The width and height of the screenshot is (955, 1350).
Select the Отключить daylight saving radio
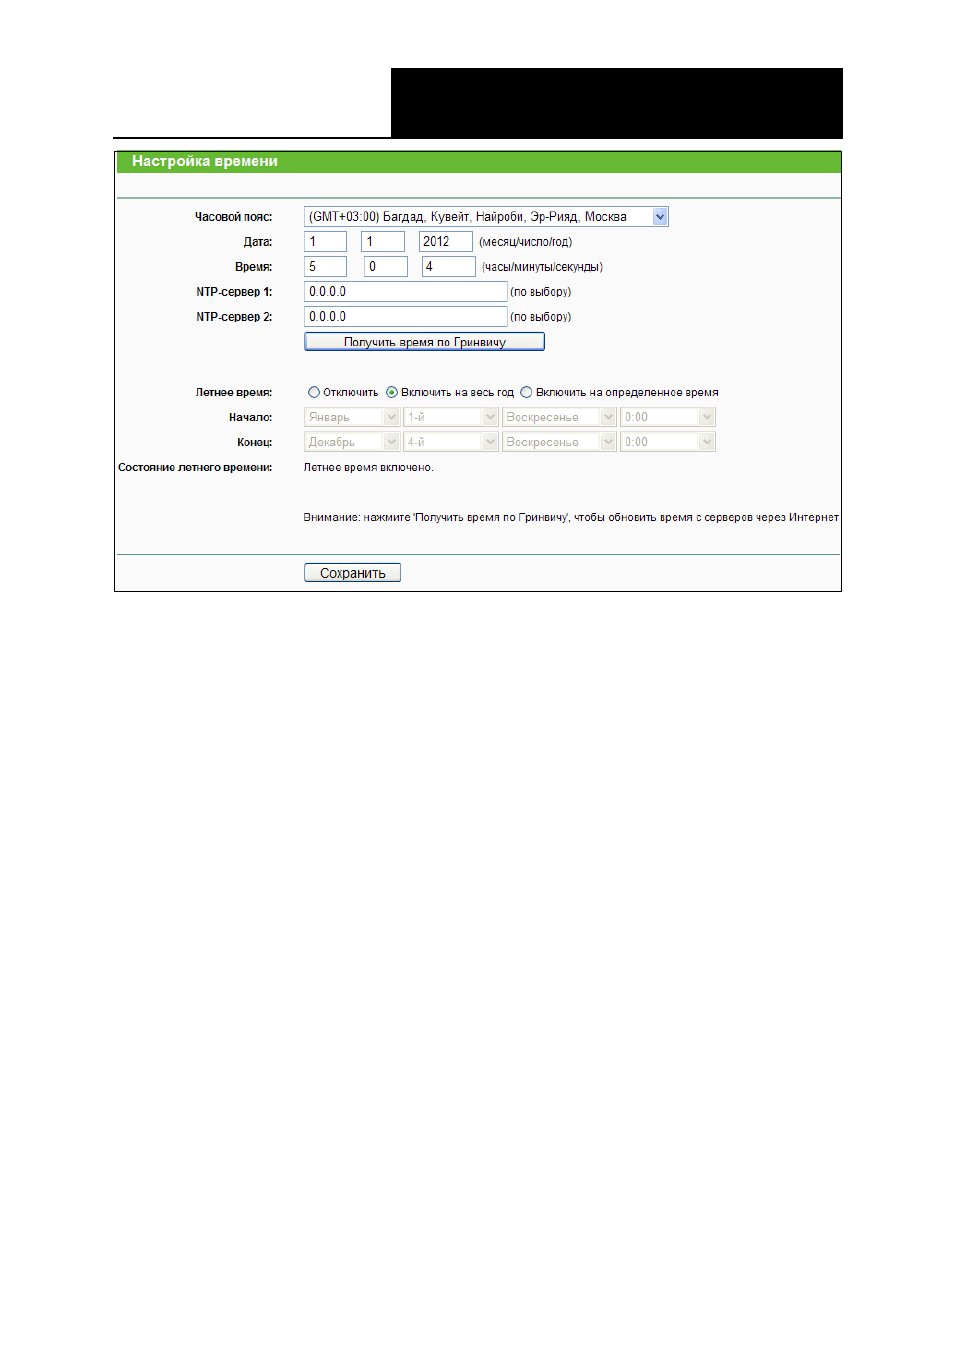coord(314,393)
